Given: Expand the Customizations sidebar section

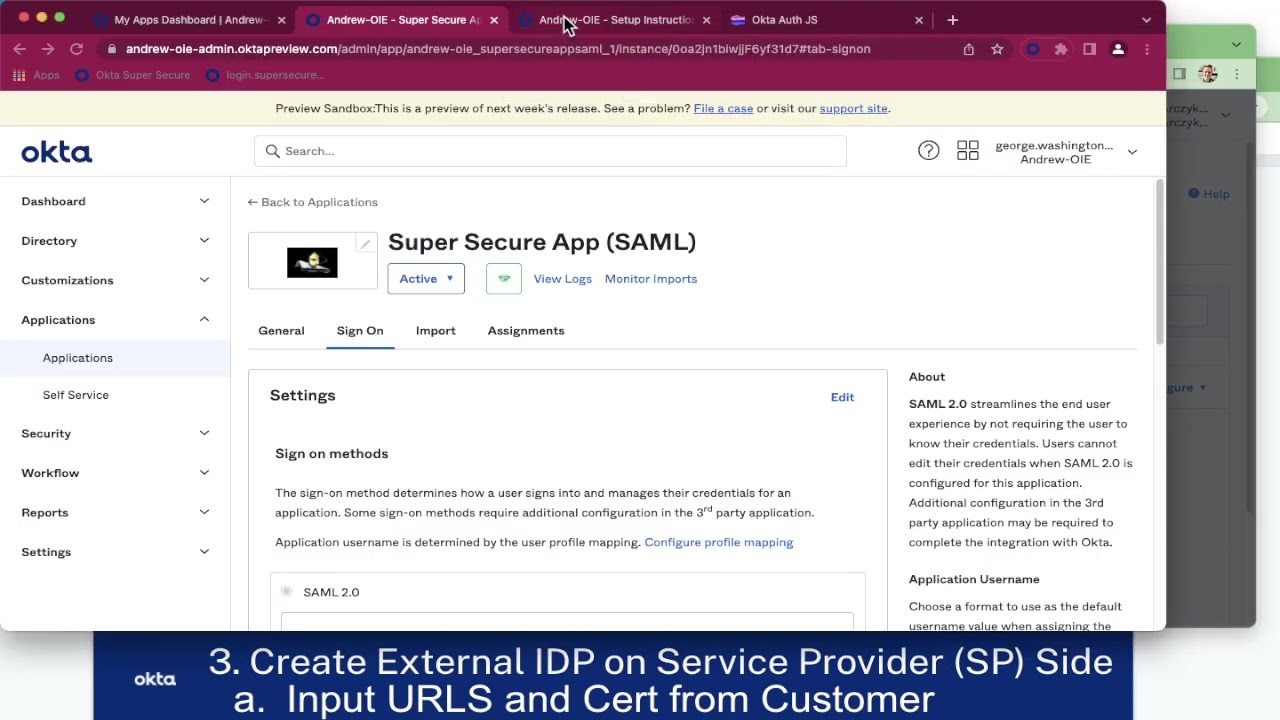Looking at the screenshot, I should (x=115, y=280).
